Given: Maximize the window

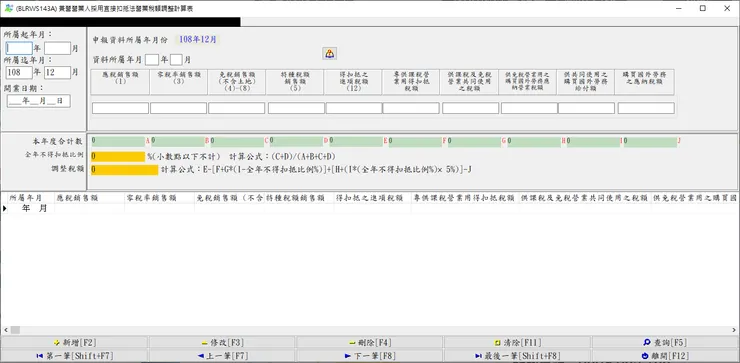Looking at the screenshot, I should point(703,8).
